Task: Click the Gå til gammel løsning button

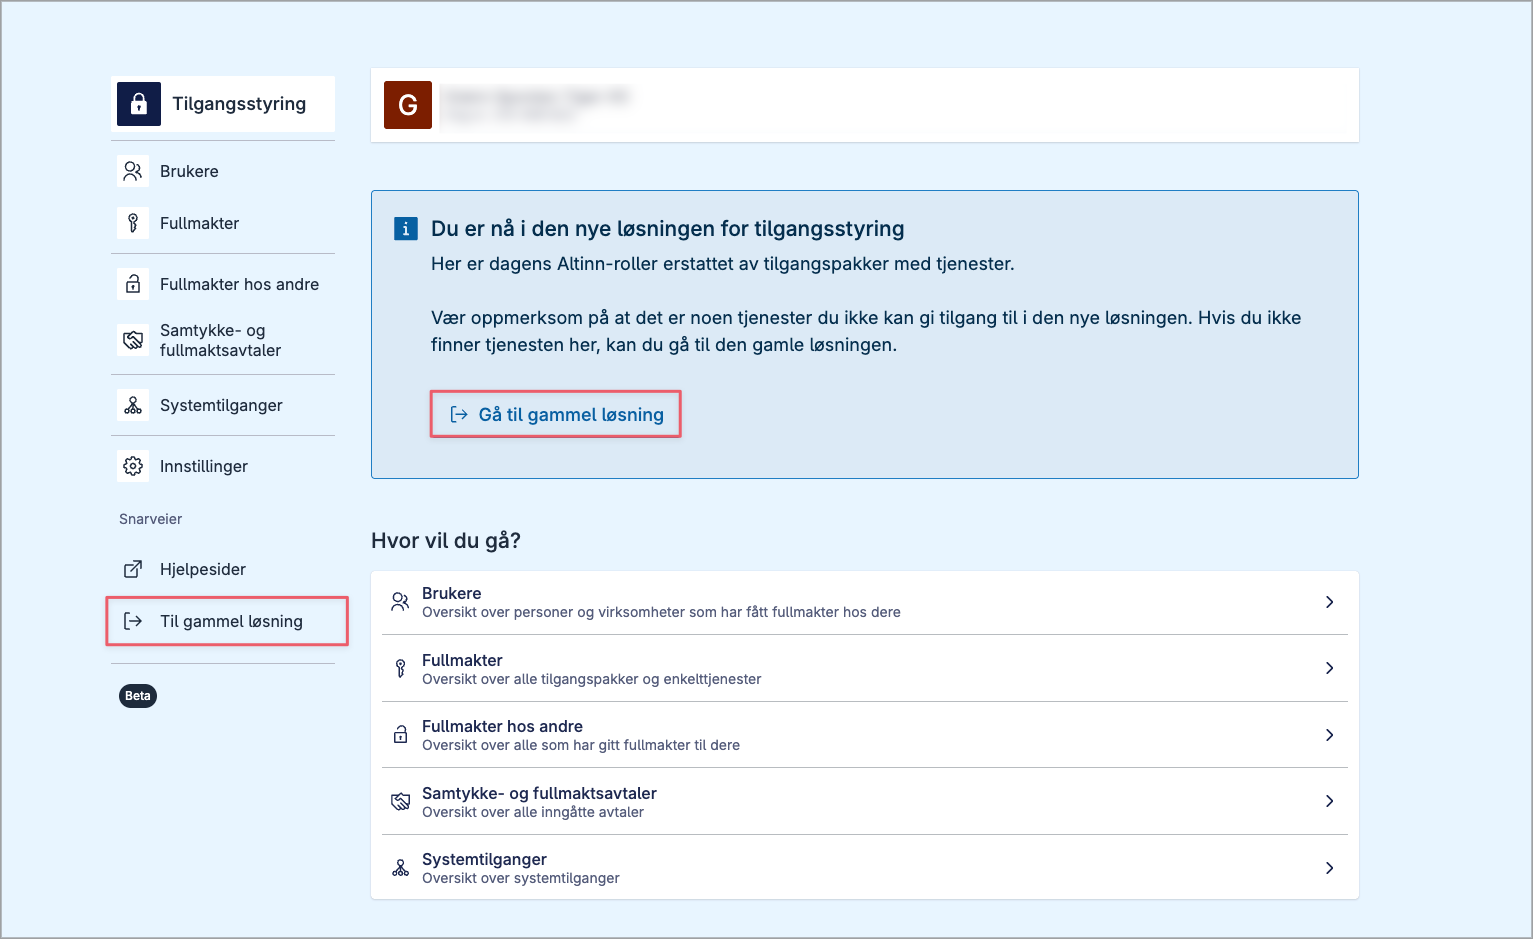Action: 556,414
